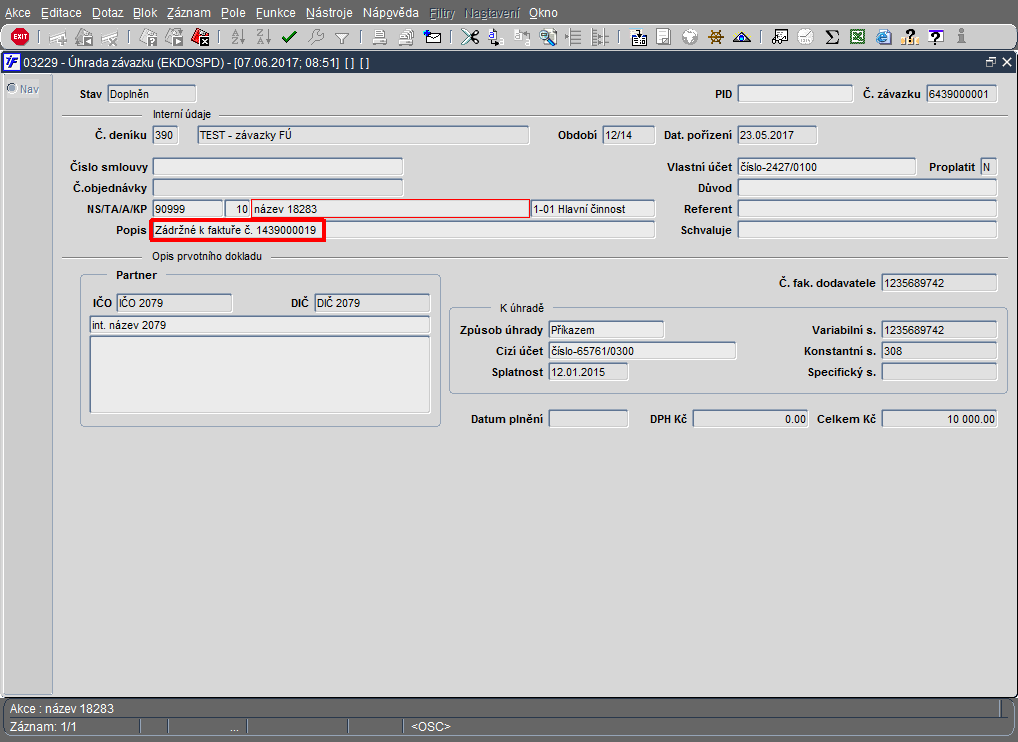The height and width of the screenshot is (742, 1018).
Task: Open the Nápověda menu
Action: (390, 13)
